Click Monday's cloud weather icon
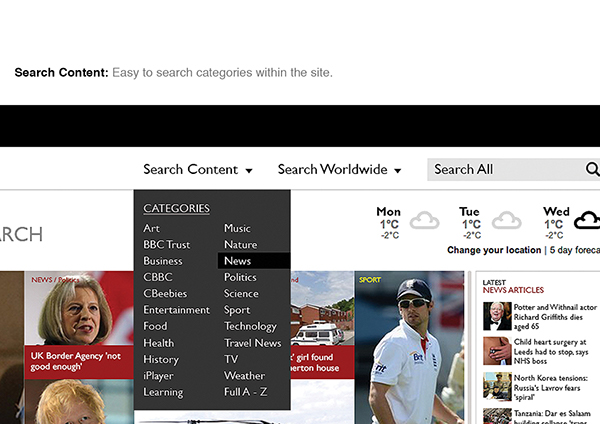 pyautogui.click(x=424, y=220)
